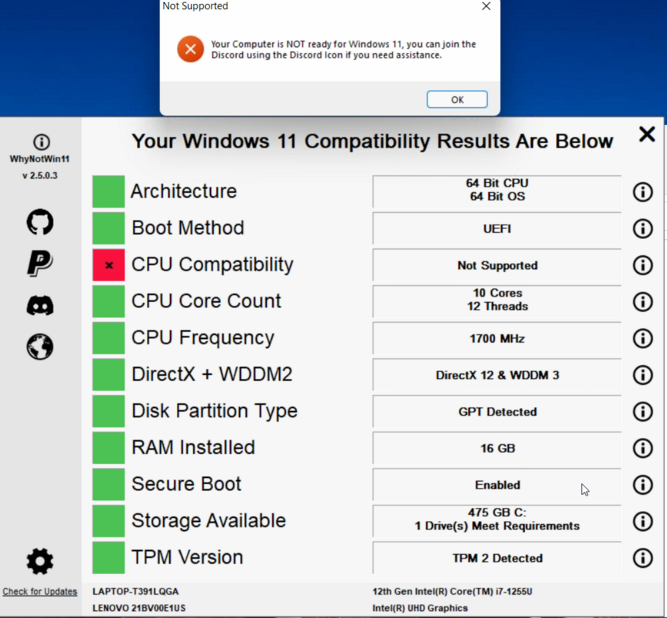Image resolution: width=667 pixels, height=618 pixels.
Task: Click the compatibility results heading
Action: coord(372,142)
